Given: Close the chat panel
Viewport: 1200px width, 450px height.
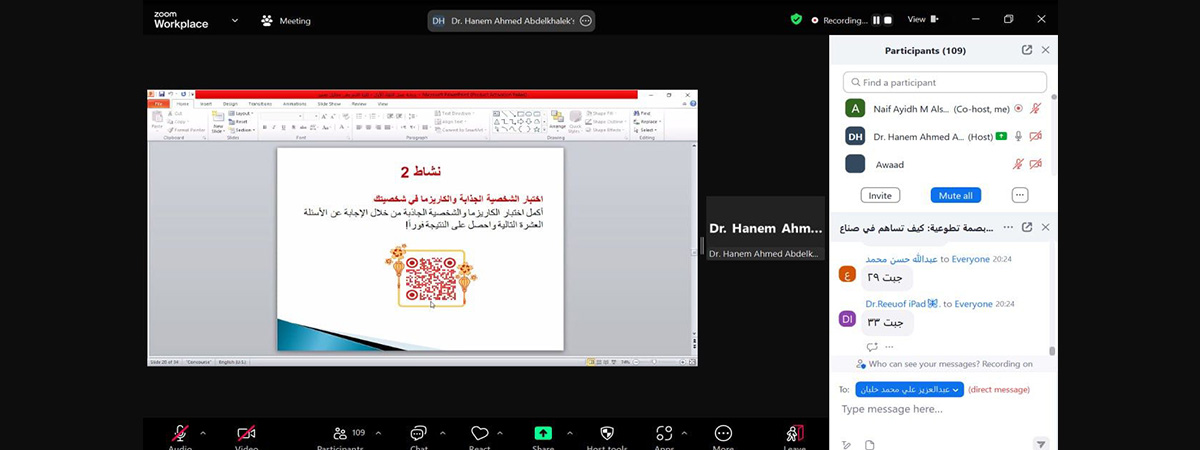Looking at the screenshot, I should 1046,228.
